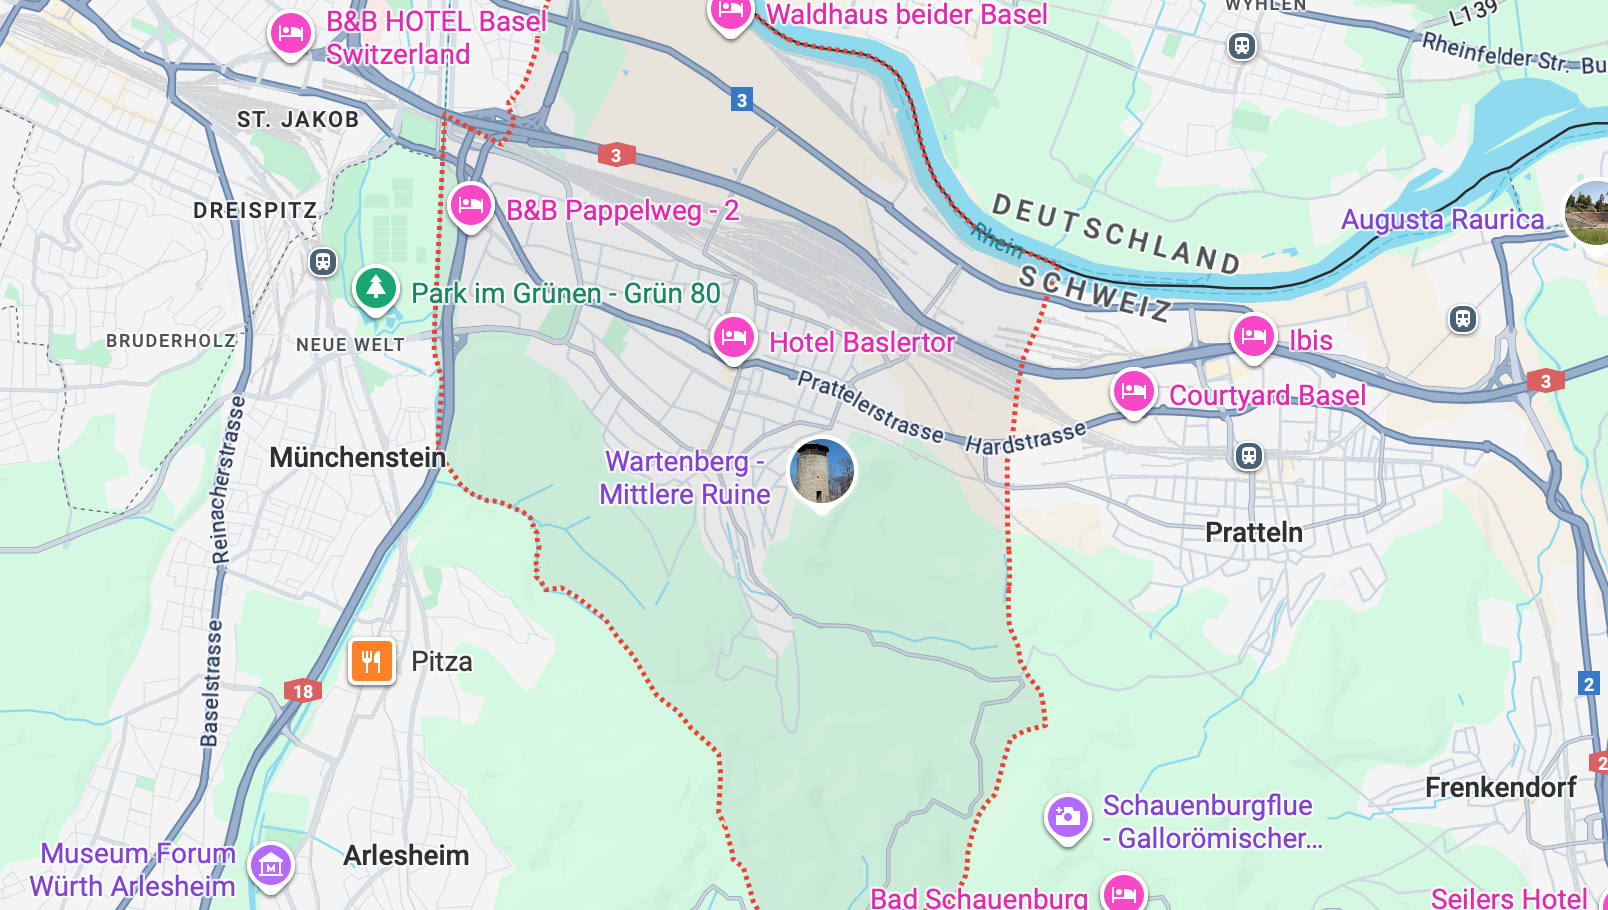Click the Arlesheim town label
The image size is (1608, 910).
(x=406, y=855)
